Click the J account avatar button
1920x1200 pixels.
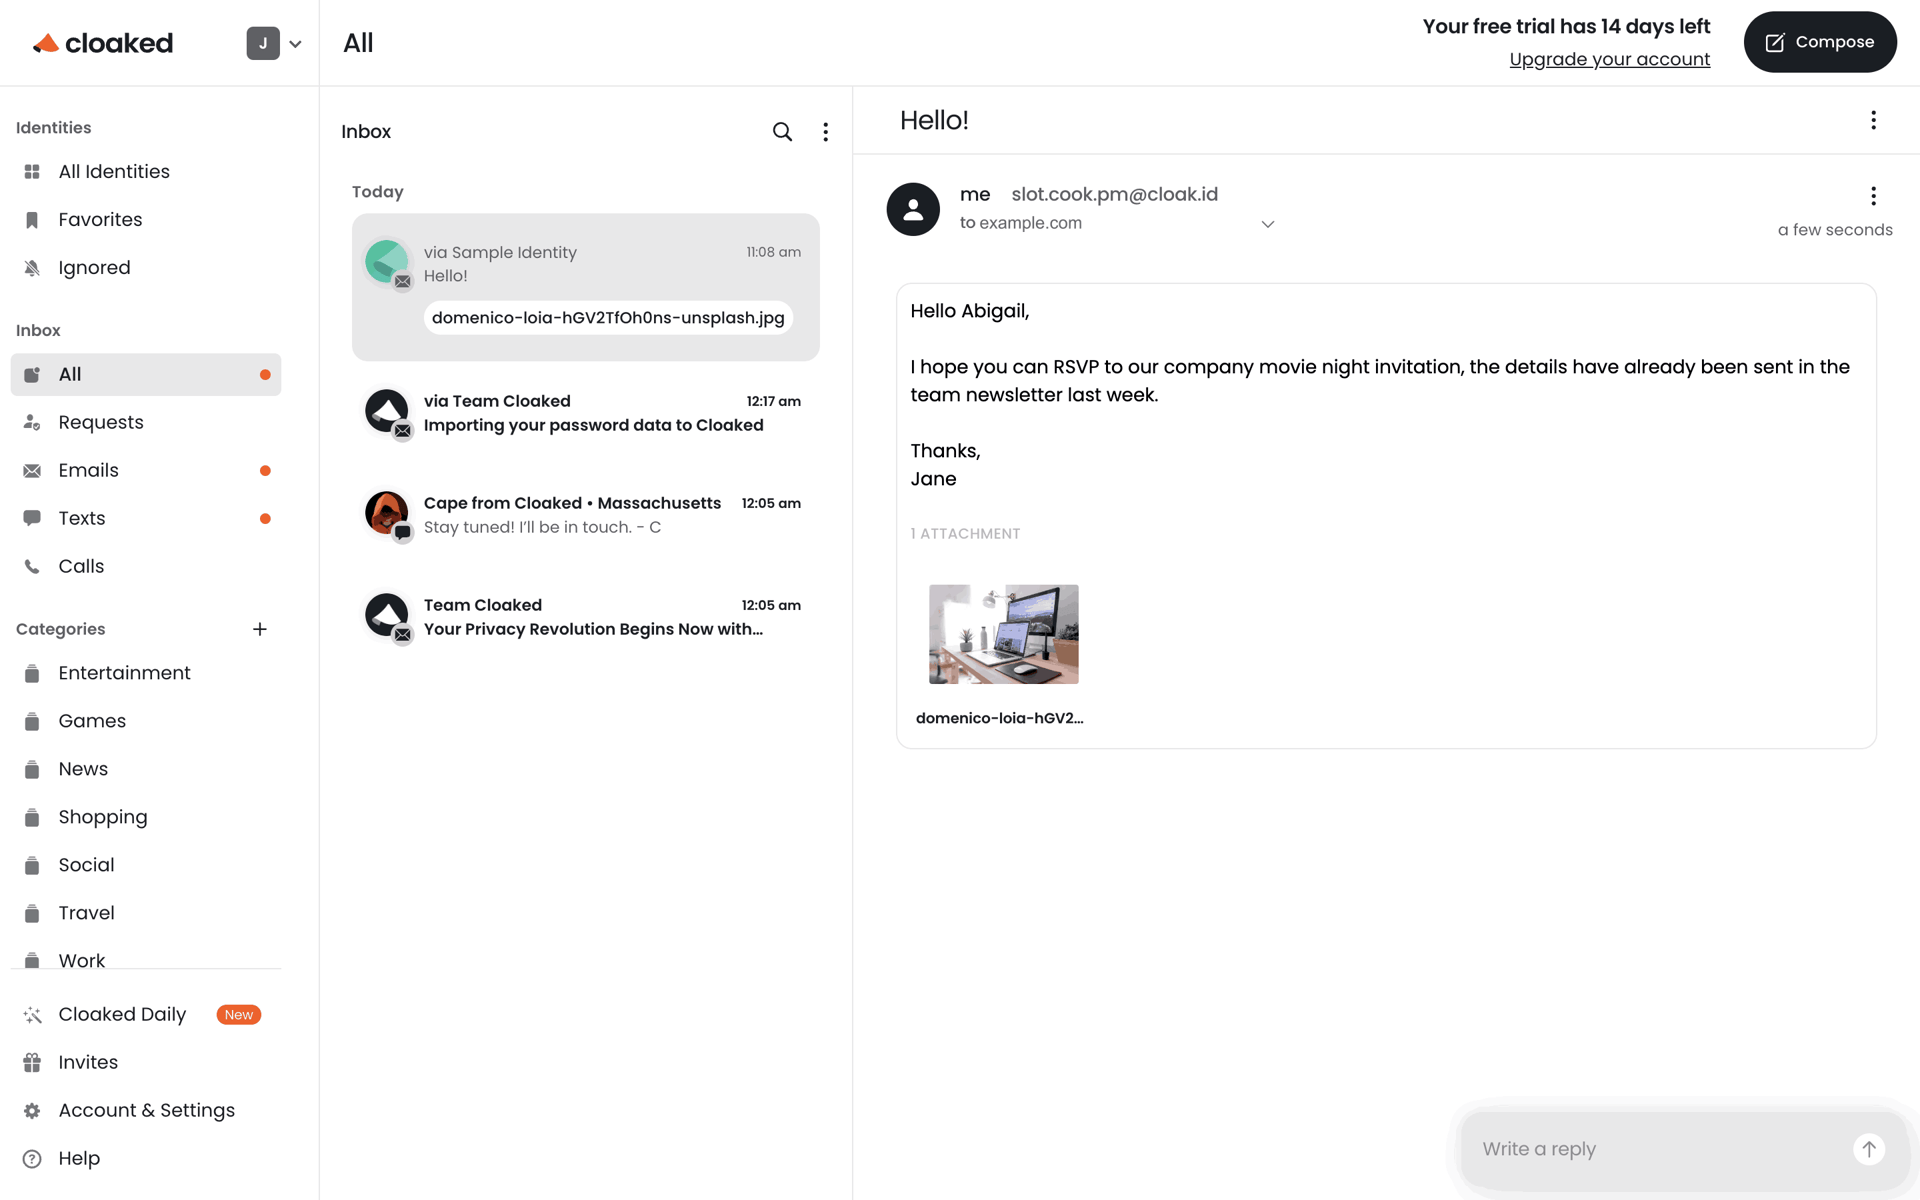tap(263, 43)
